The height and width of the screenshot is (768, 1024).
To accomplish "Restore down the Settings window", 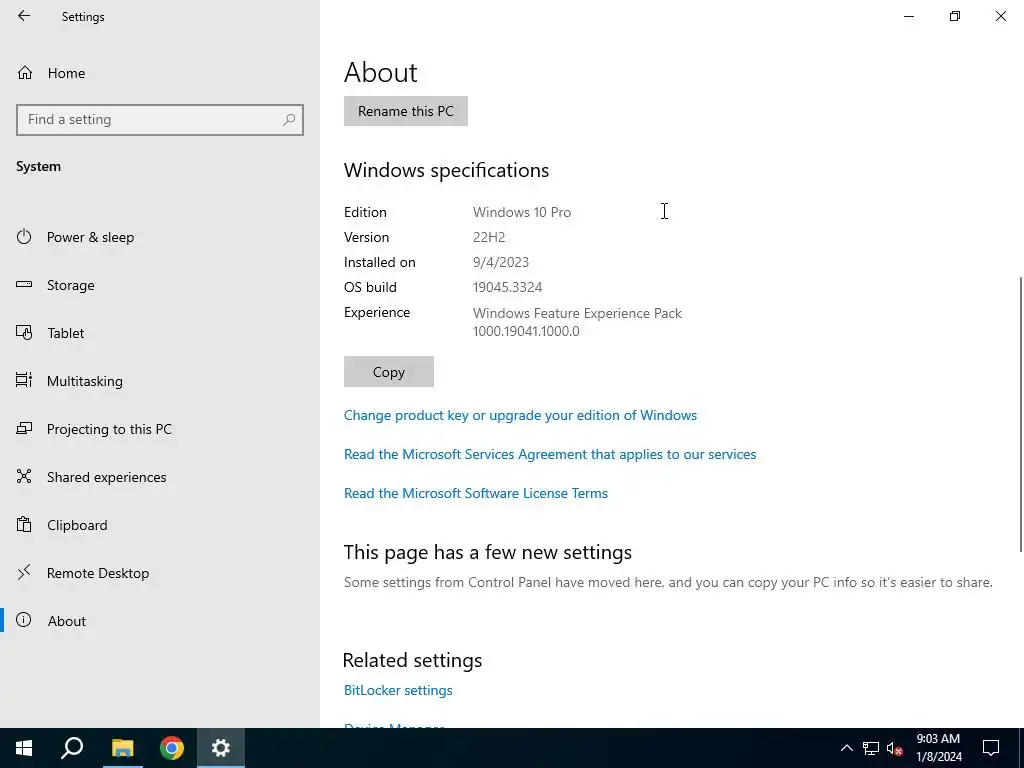I will coord(955,16).
